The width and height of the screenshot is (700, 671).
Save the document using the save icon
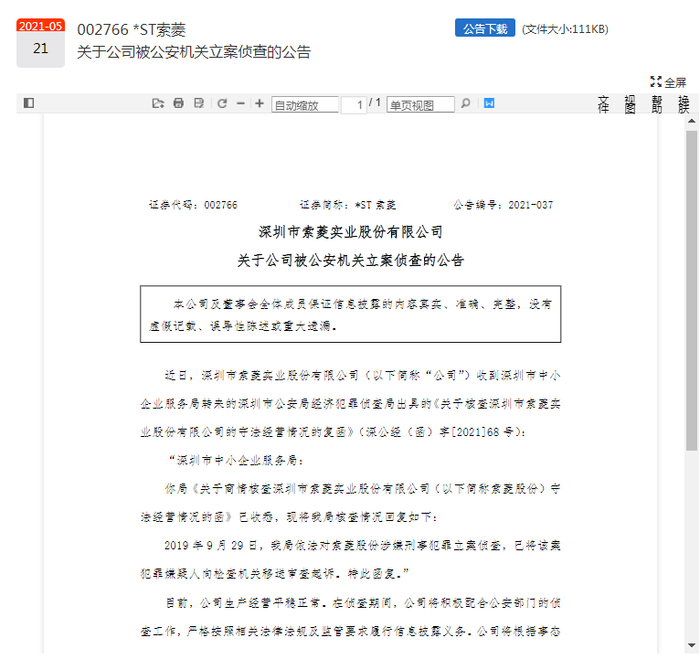coord(199,104)
